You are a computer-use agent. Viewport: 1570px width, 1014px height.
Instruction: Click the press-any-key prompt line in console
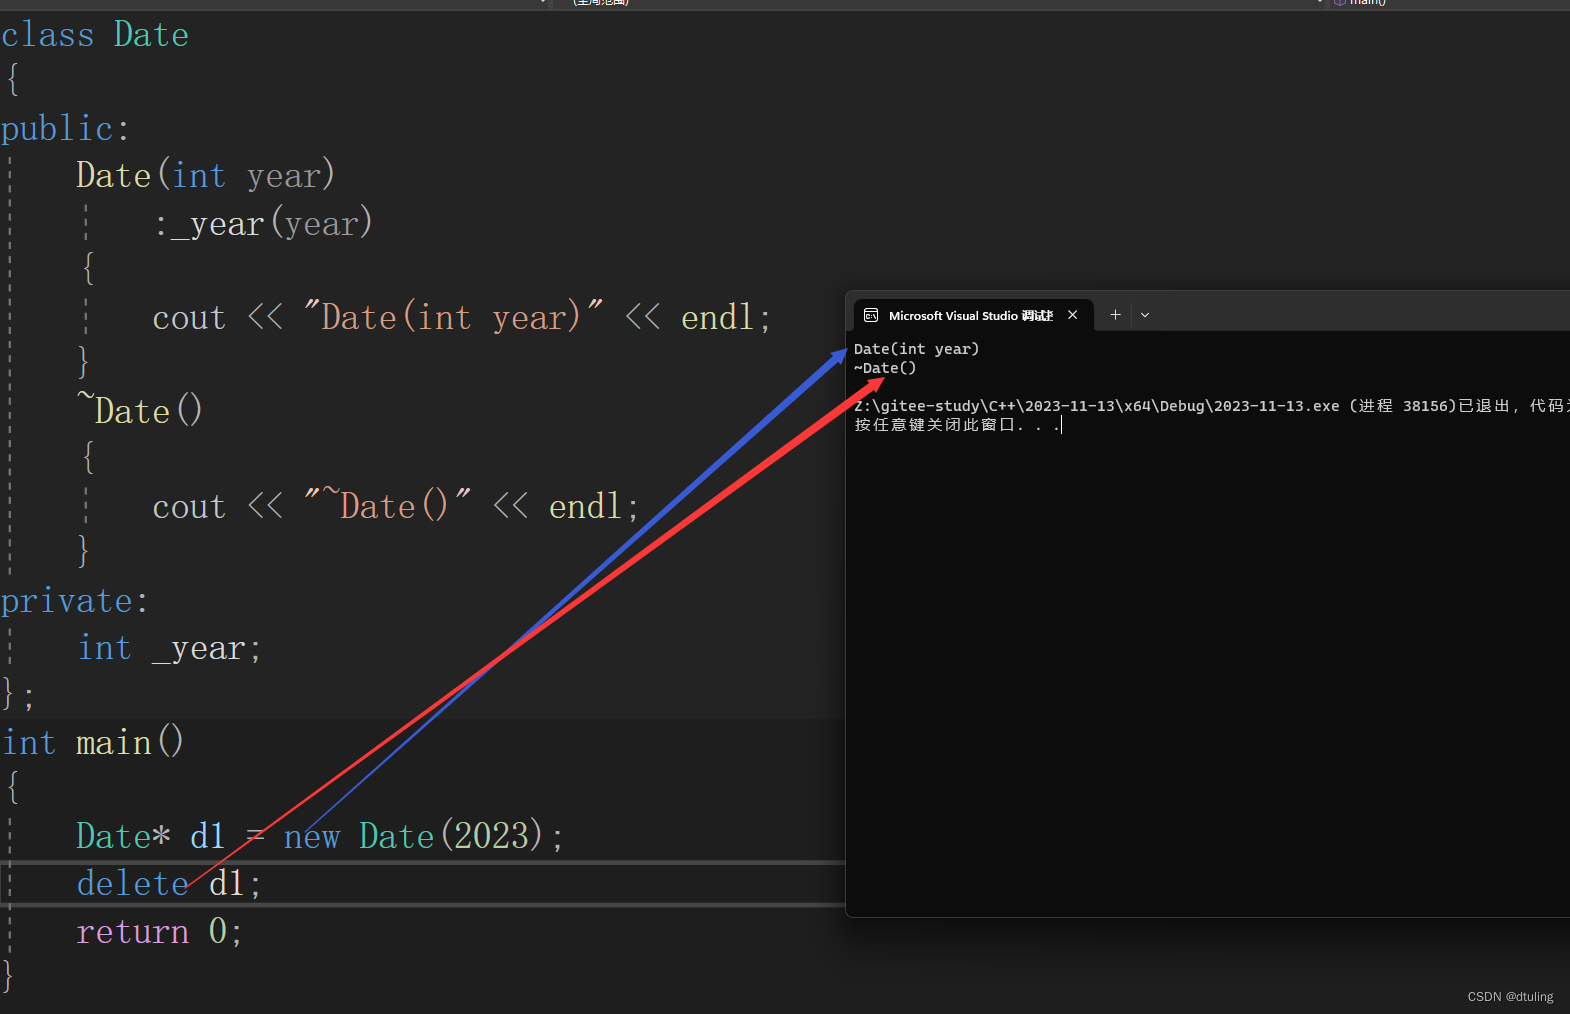coord(957,425)
